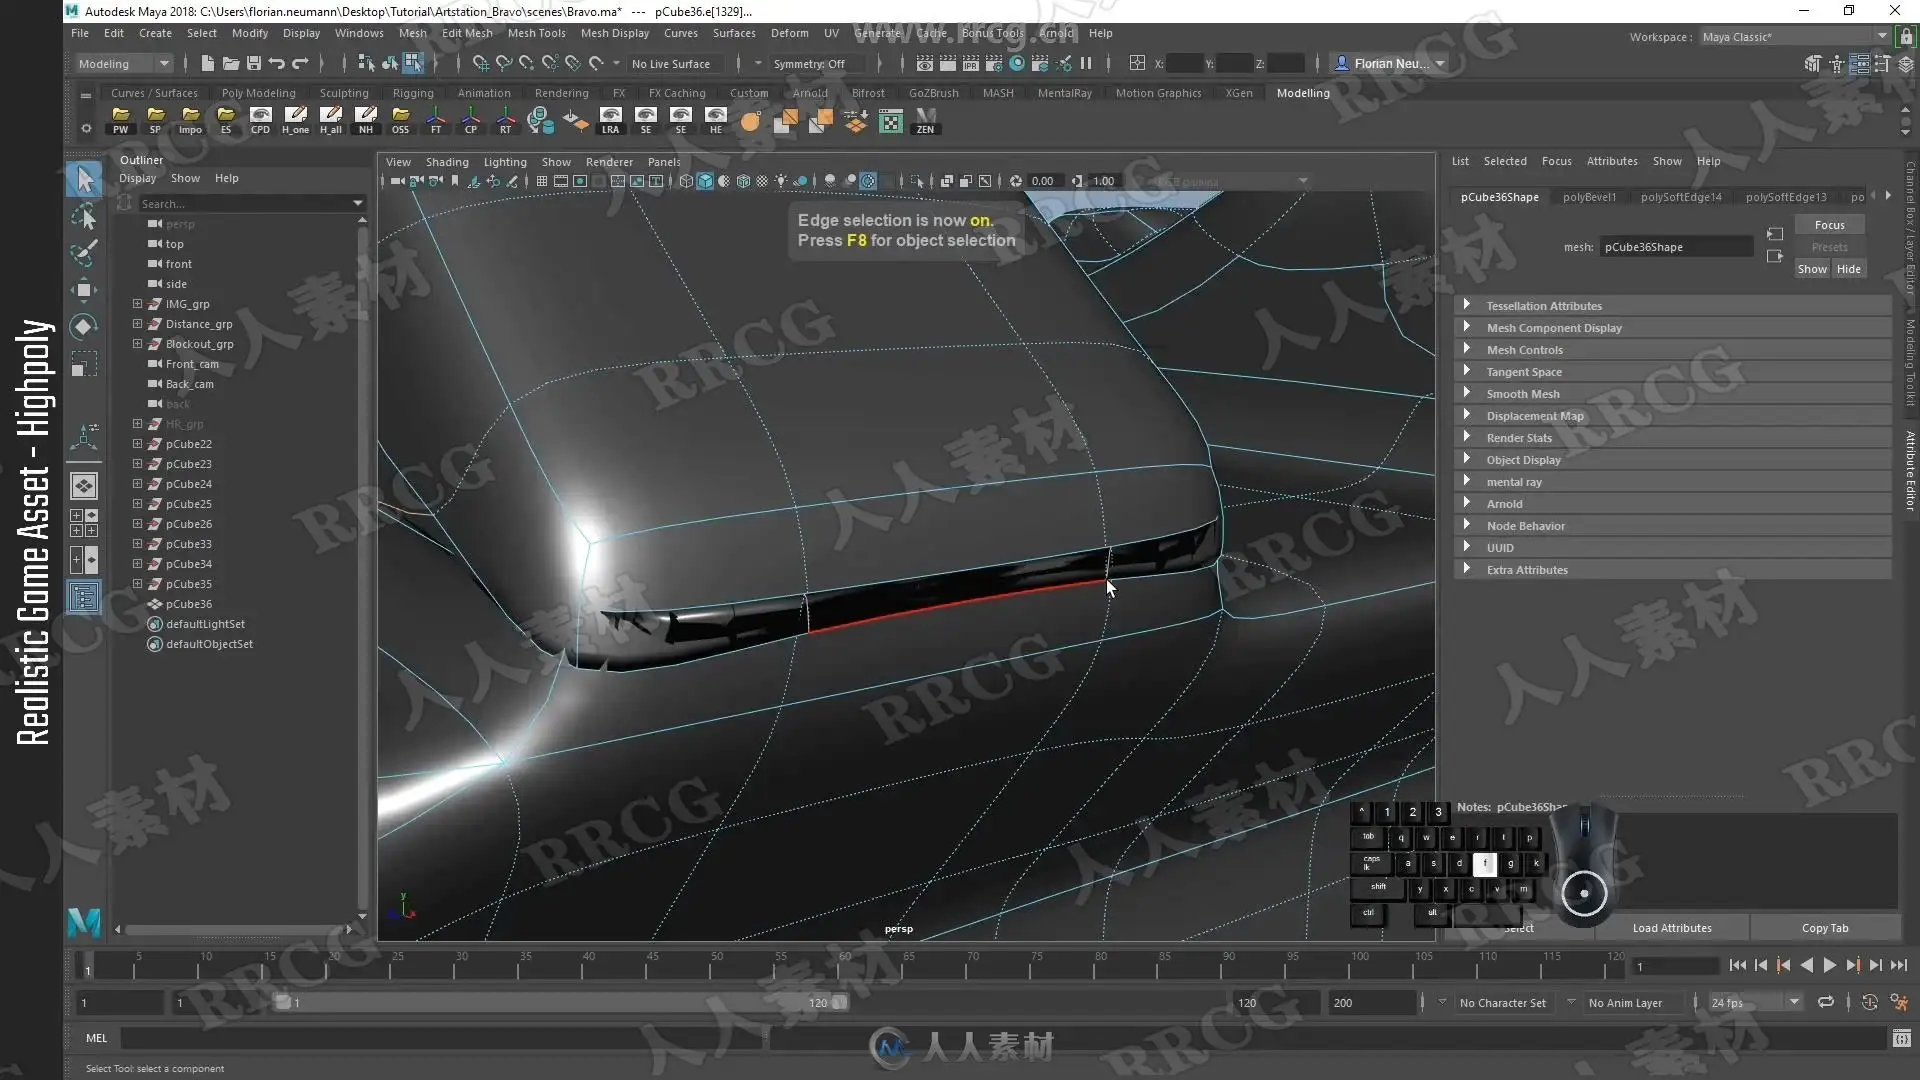This screenshot has height=1080, width=1920.
Task: Click the playback range slider bar
Action: [x=561, y=1003]
